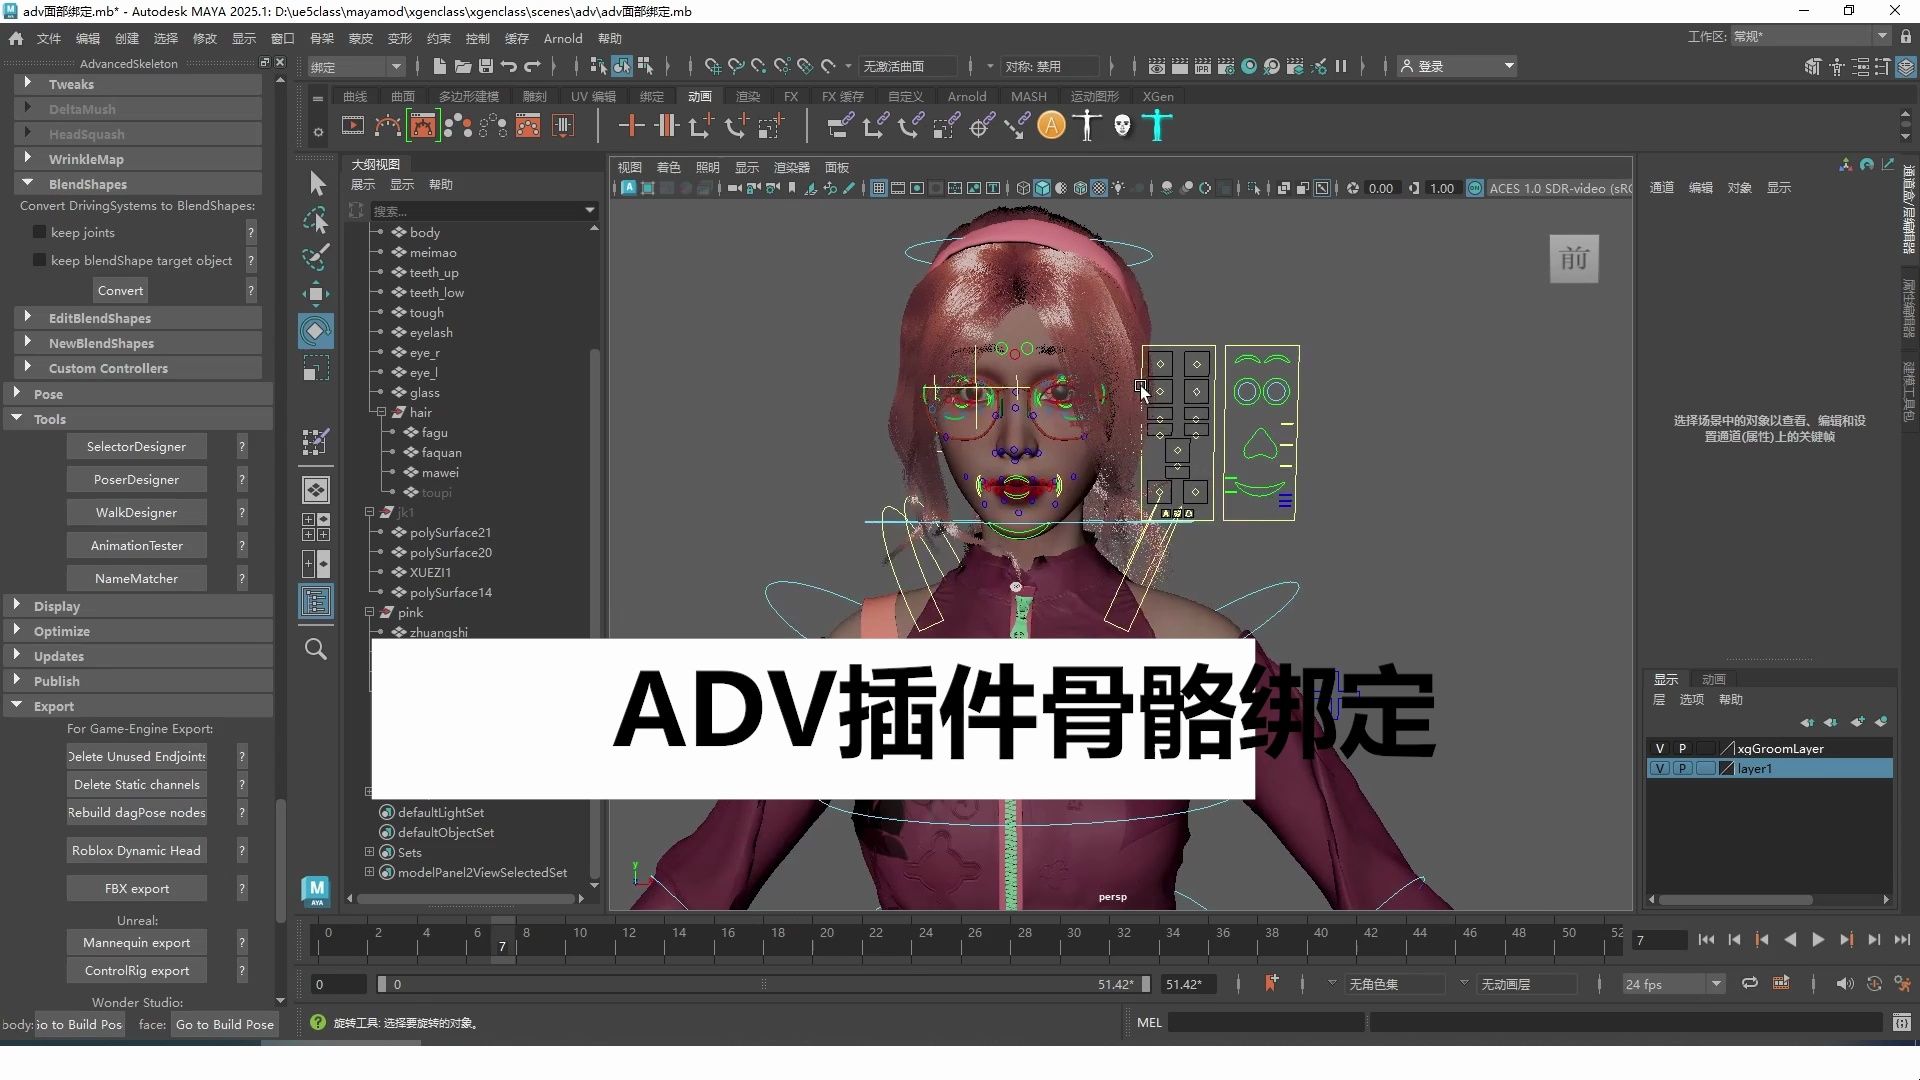Select the Move tool
The height and width of the screenshot is (1080, 1920).
pyautogui.click(x=316, y=293)
